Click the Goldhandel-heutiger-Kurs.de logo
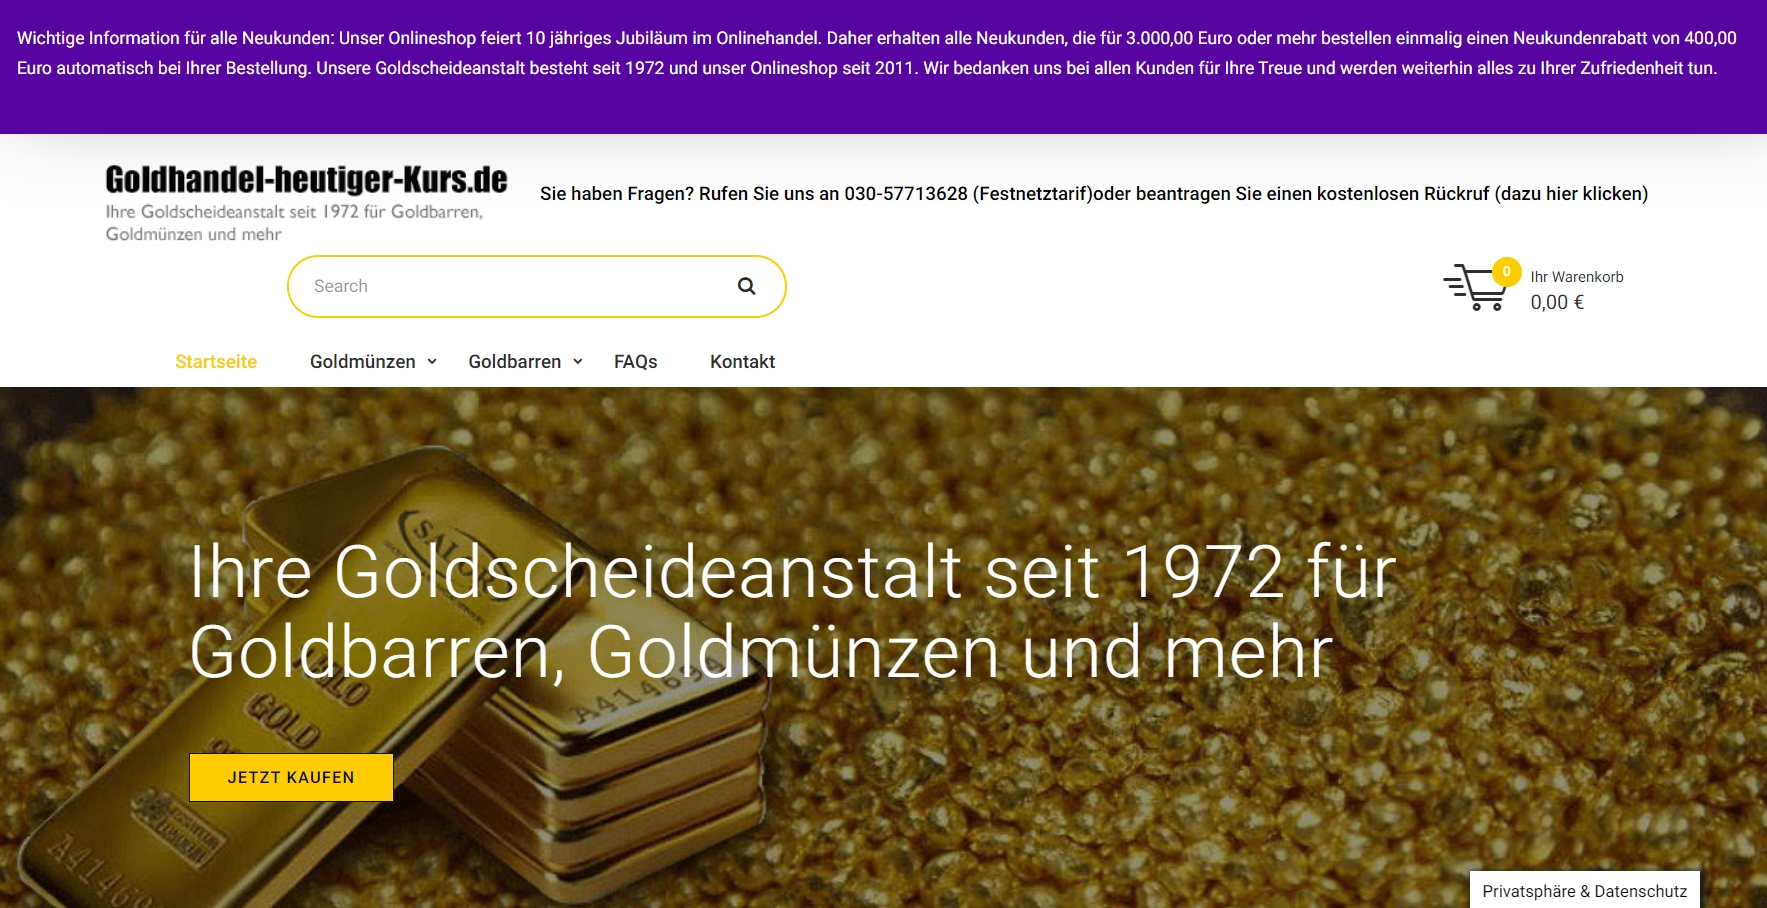 [306, 204]
